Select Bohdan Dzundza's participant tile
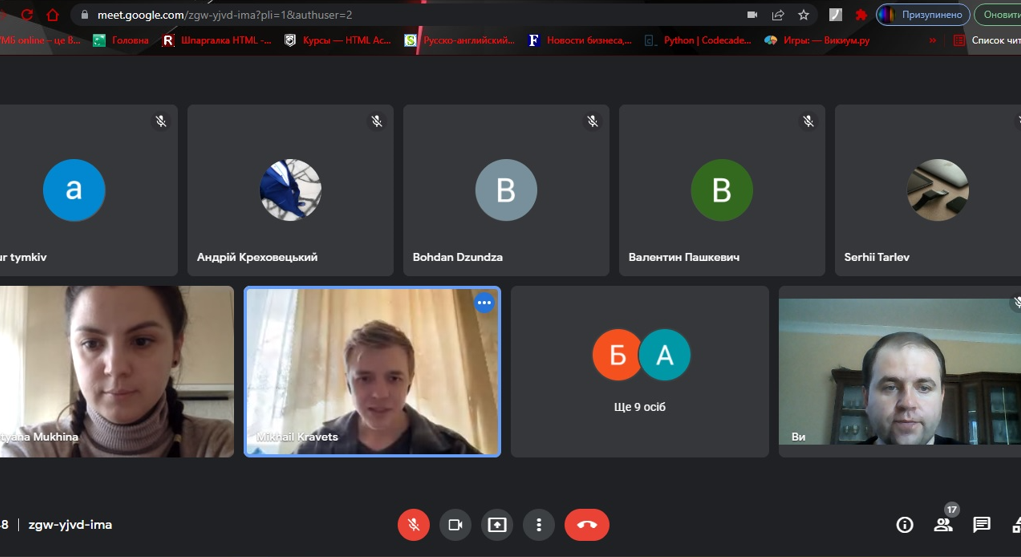Screen dimensions: 1021x557 click(506, 190)
